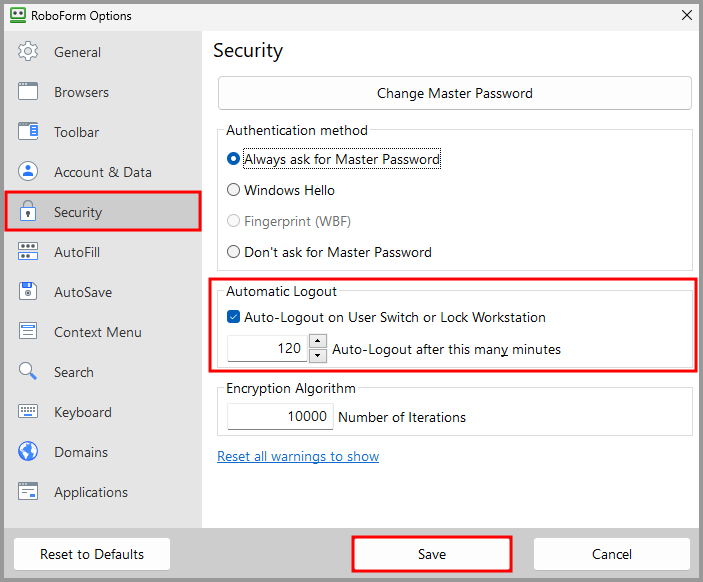Click the Number of Iterations field
This screenshot has height=582, width=703.
280,417
